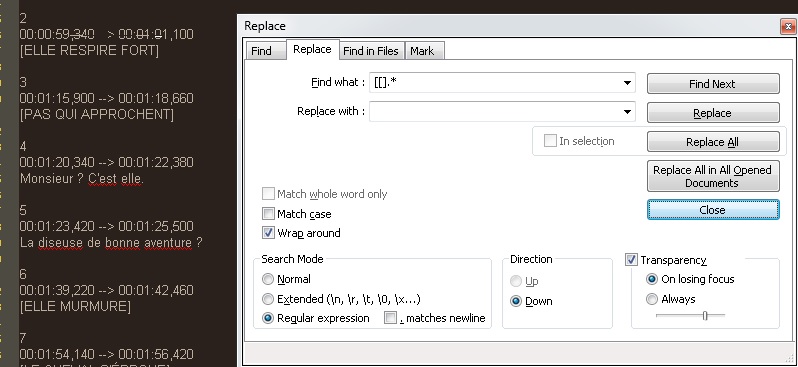The height and width of the screenshot is (367, 798).
Task: Switch to the Mark tab
Action: click(422, 51)
